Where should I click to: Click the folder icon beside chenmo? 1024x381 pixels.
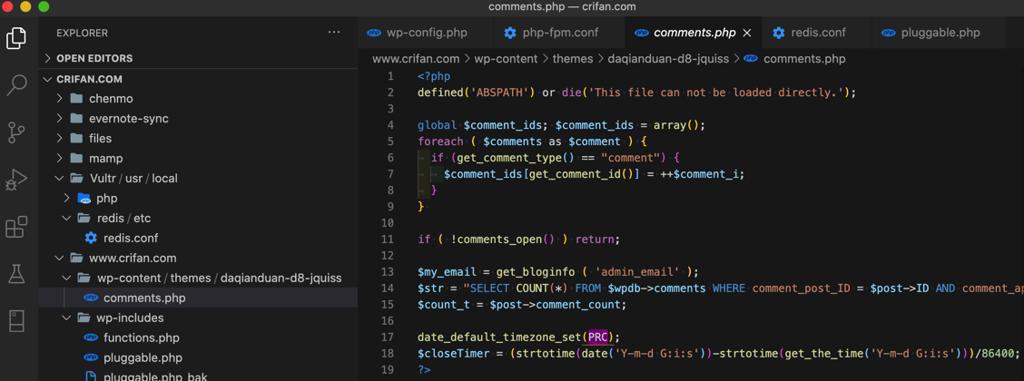point(76,99)
